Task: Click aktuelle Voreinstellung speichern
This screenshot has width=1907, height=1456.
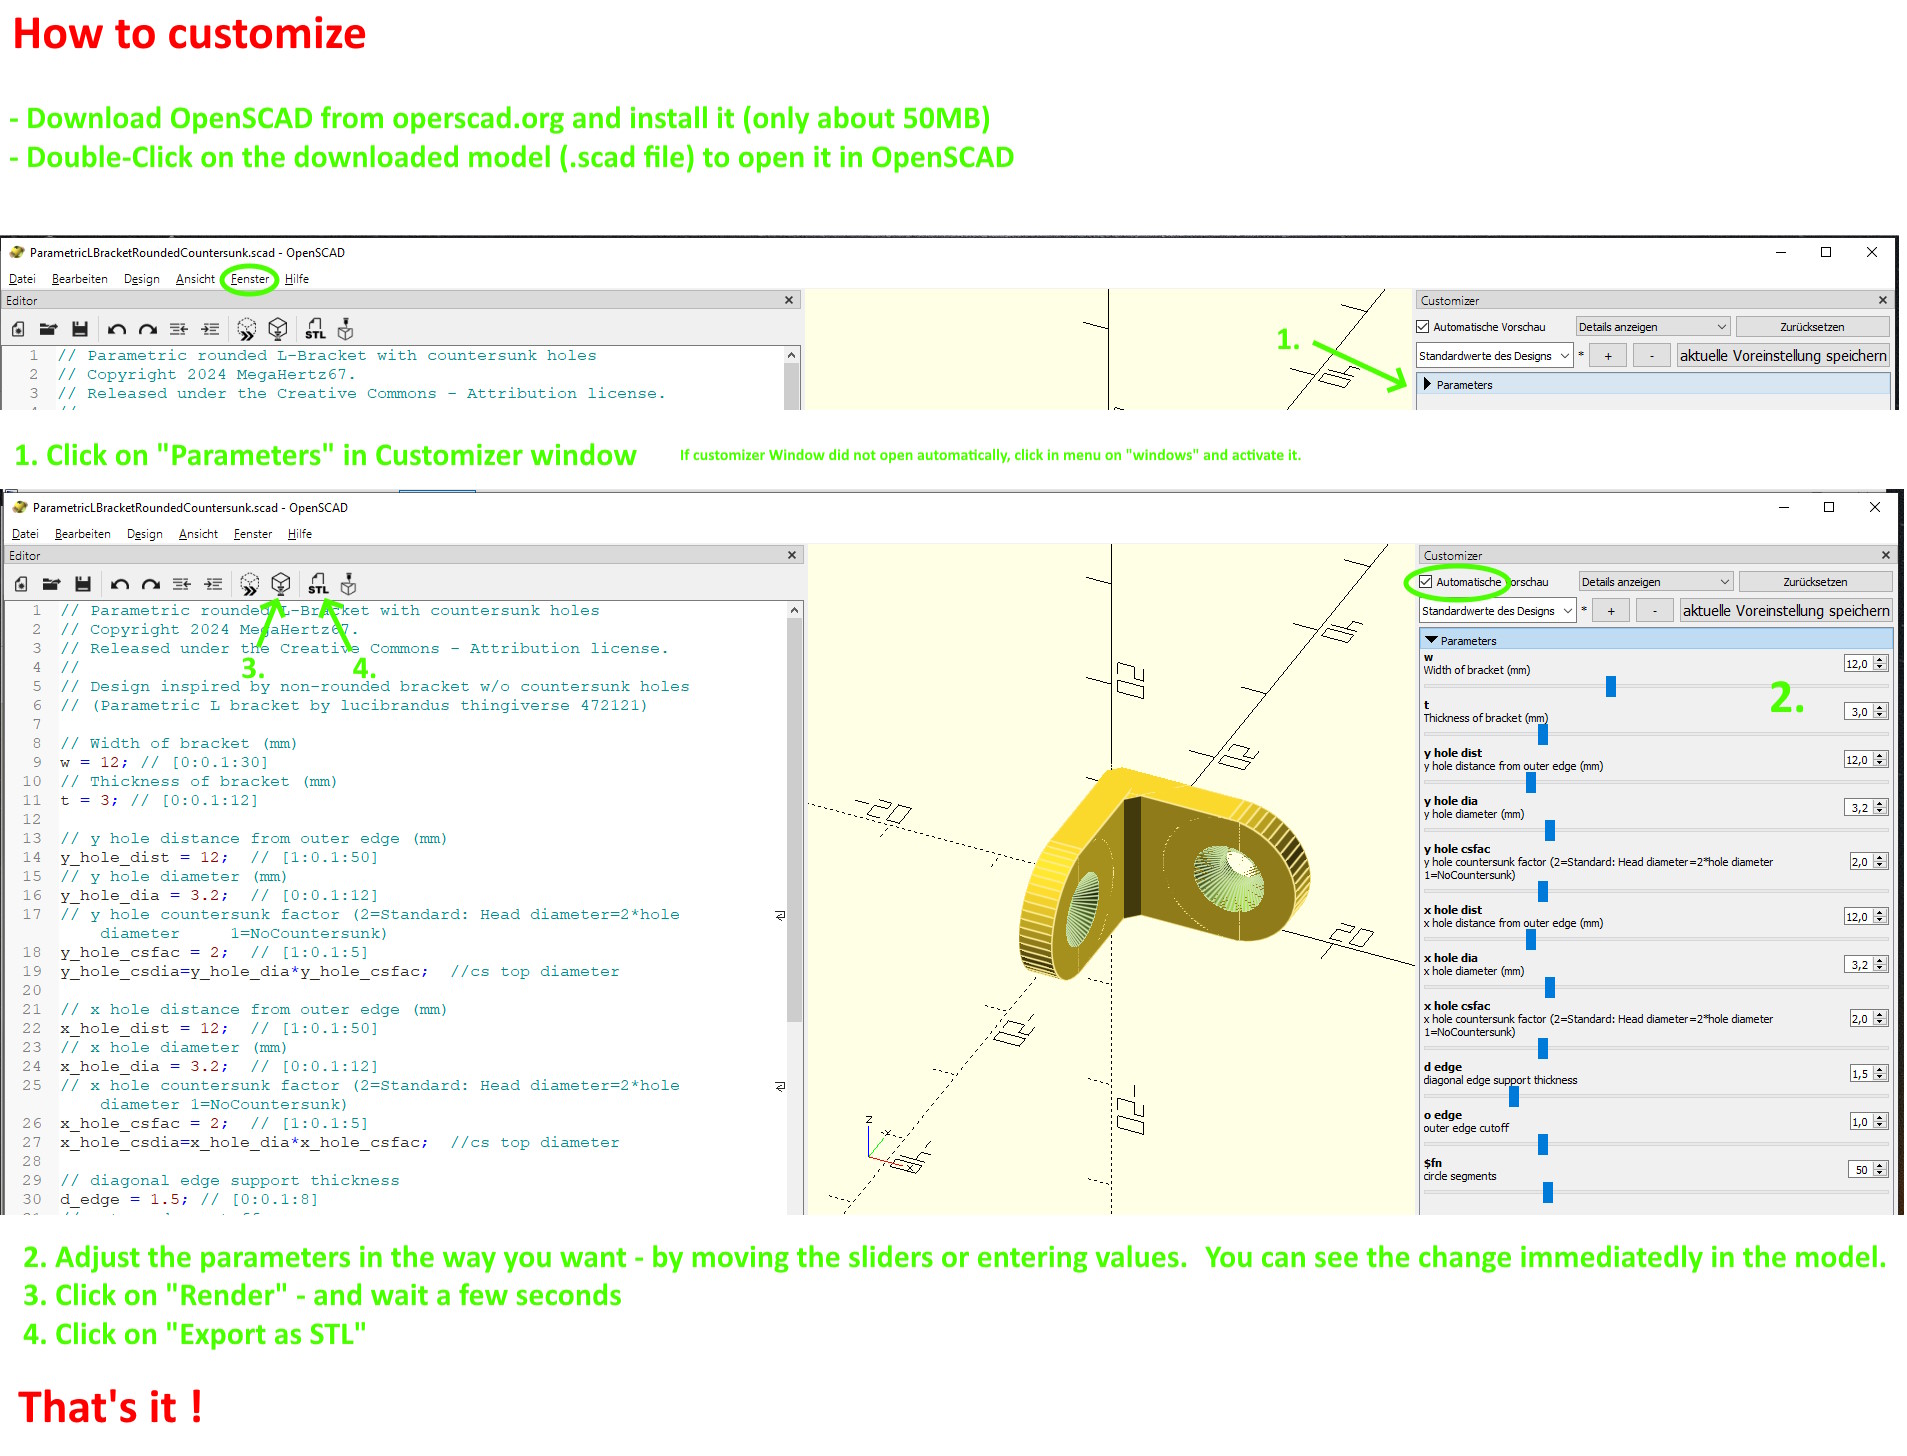Action: coord(1784,610)
